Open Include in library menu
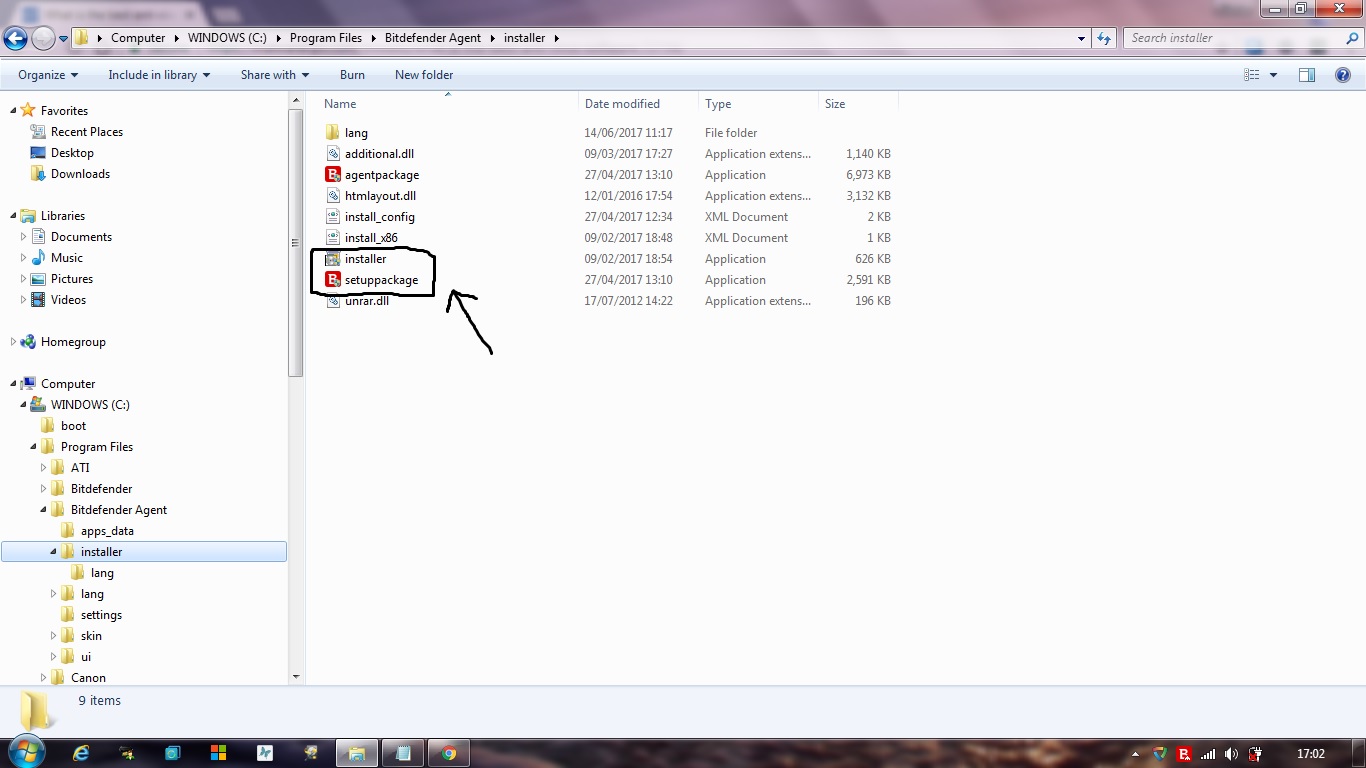 point(159,75)
